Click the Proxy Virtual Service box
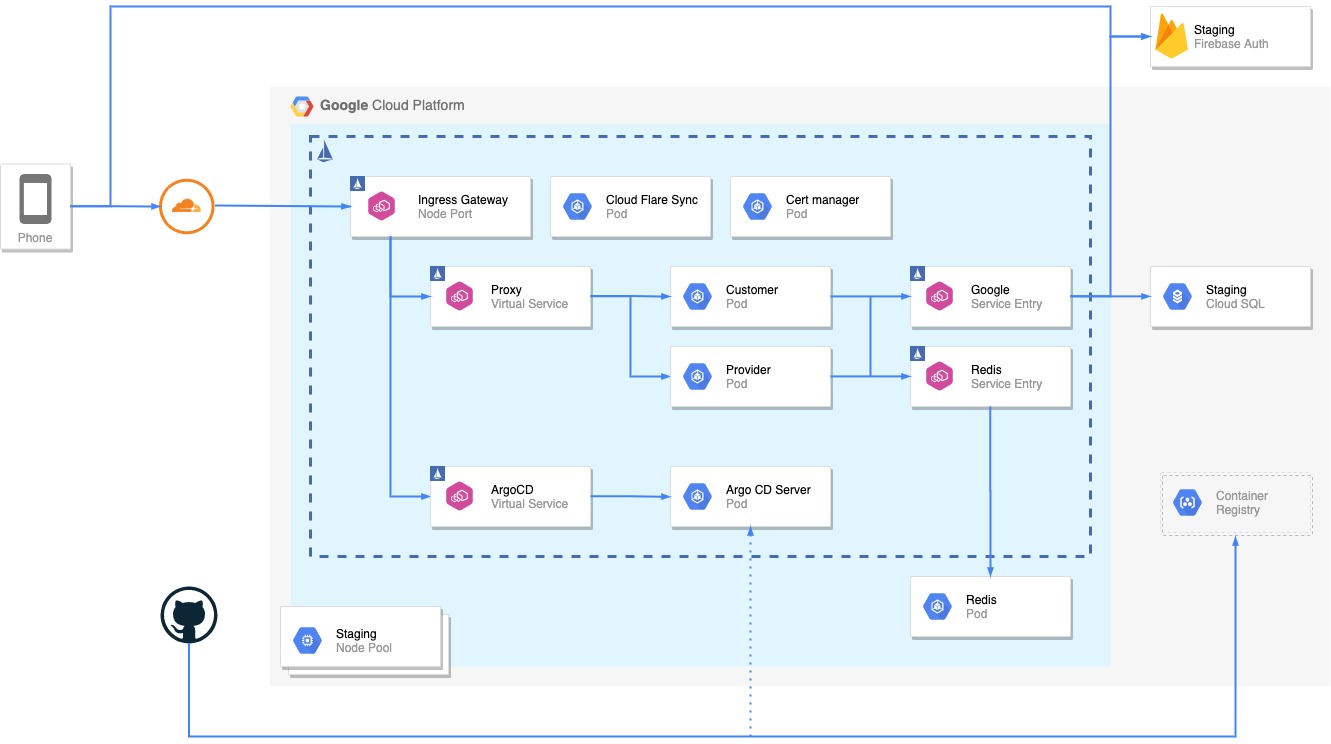 click(511, 296)
